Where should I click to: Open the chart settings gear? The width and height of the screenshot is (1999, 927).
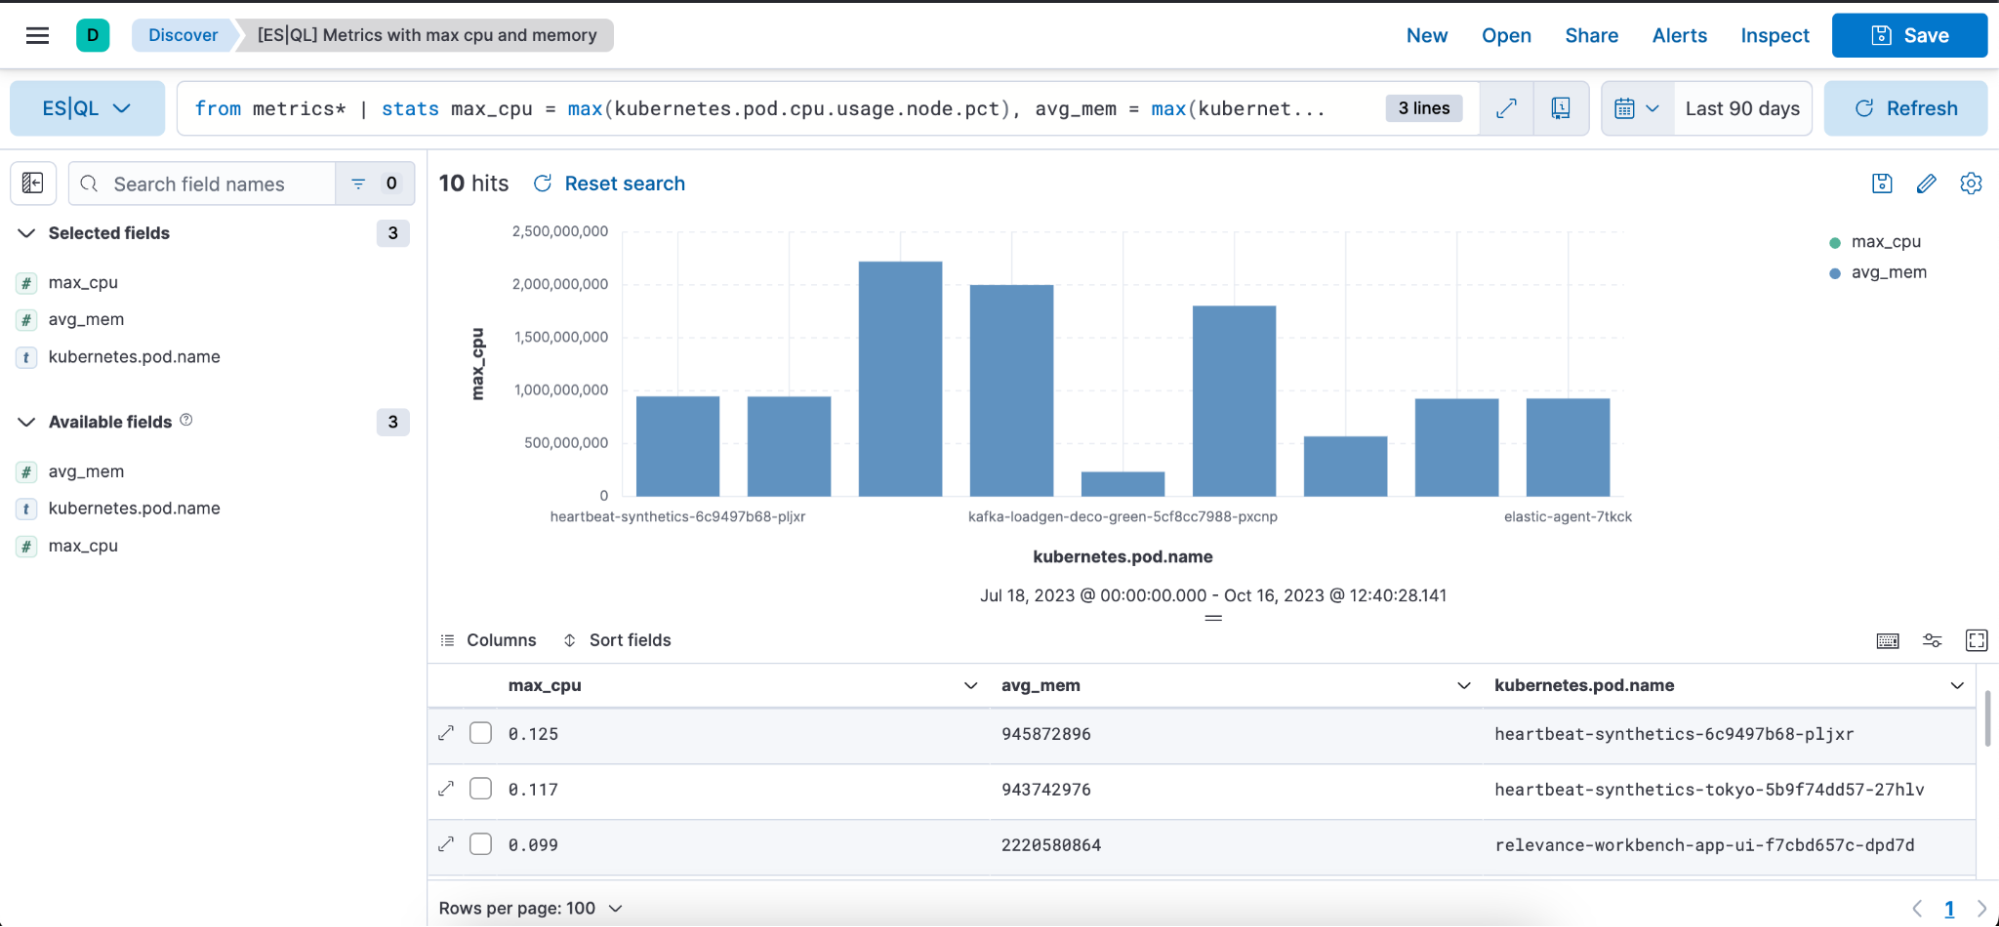[x=1971, y=183]
